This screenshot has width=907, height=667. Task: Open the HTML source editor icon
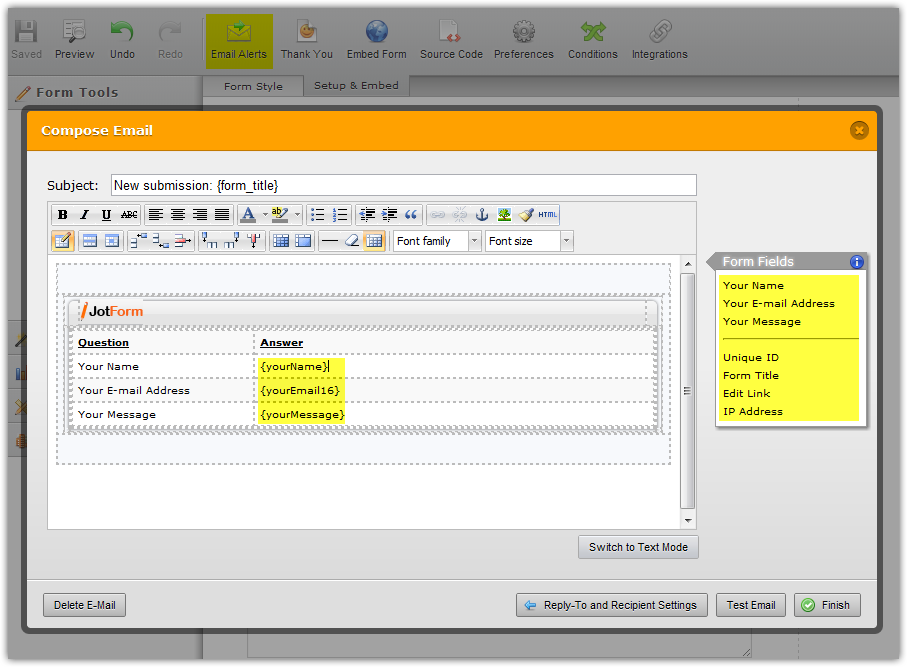click(548, 215)
